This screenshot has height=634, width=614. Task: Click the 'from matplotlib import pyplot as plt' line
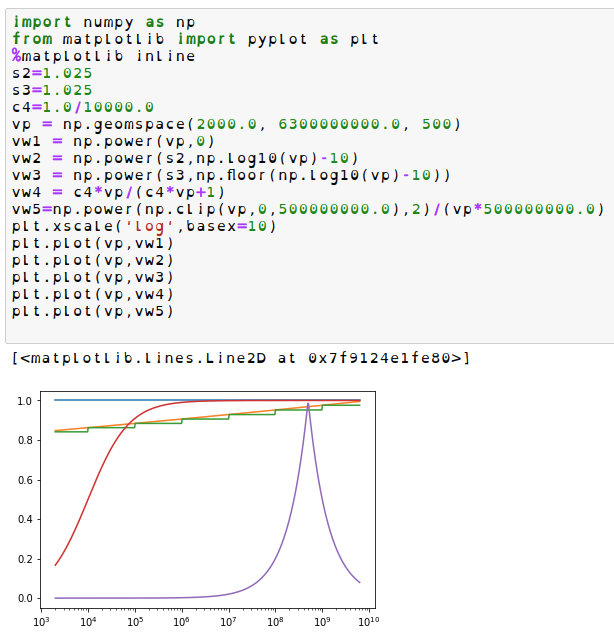(196, 39)
